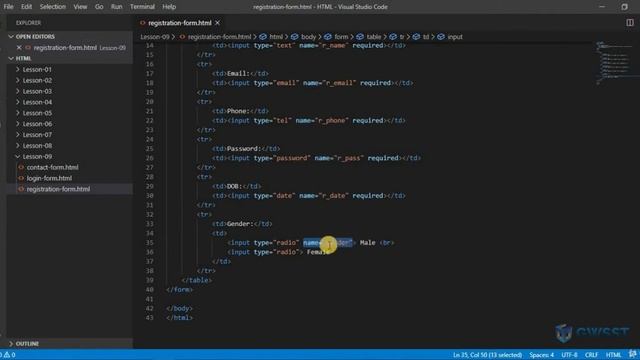Click the html breadcrumb element
This screenshot has height=360, width=640.
click(276, 37)
